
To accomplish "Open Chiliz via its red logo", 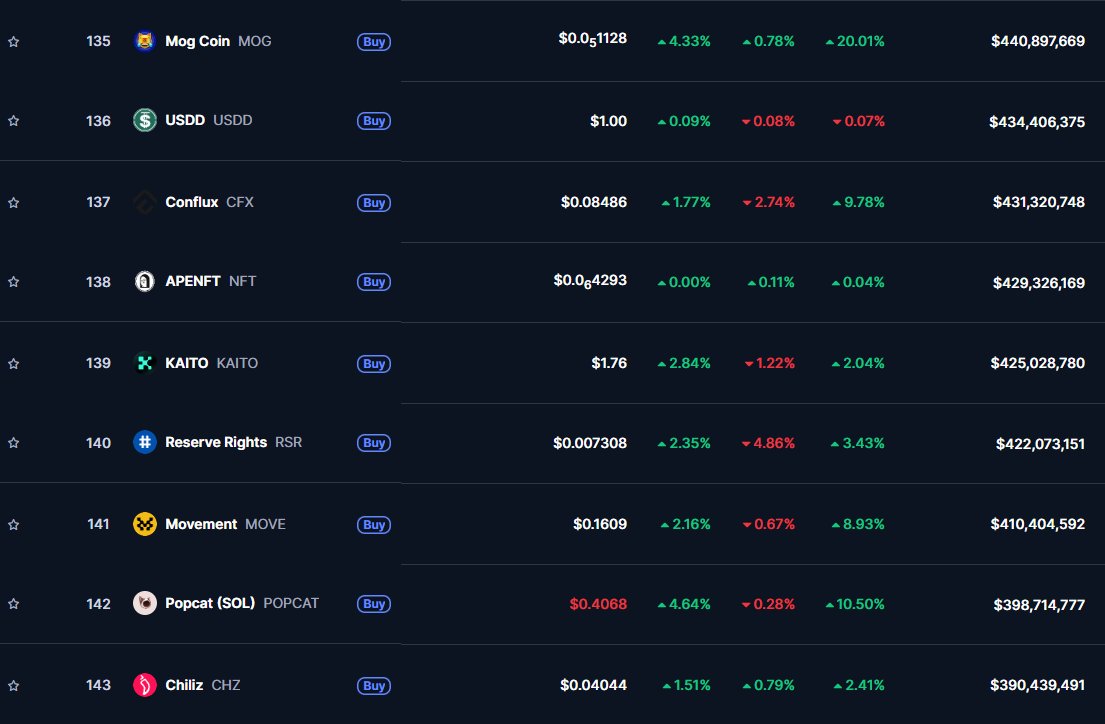I will tap(144, 685).
